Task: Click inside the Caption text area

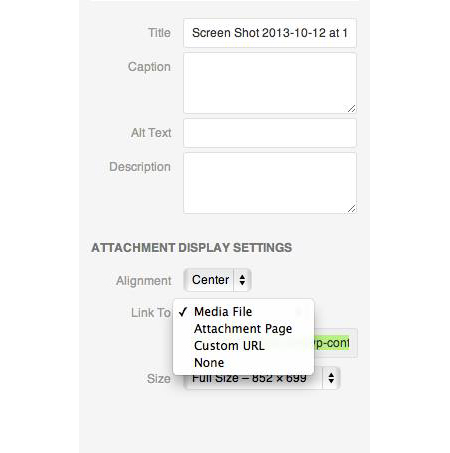Action: pos(270,83)
